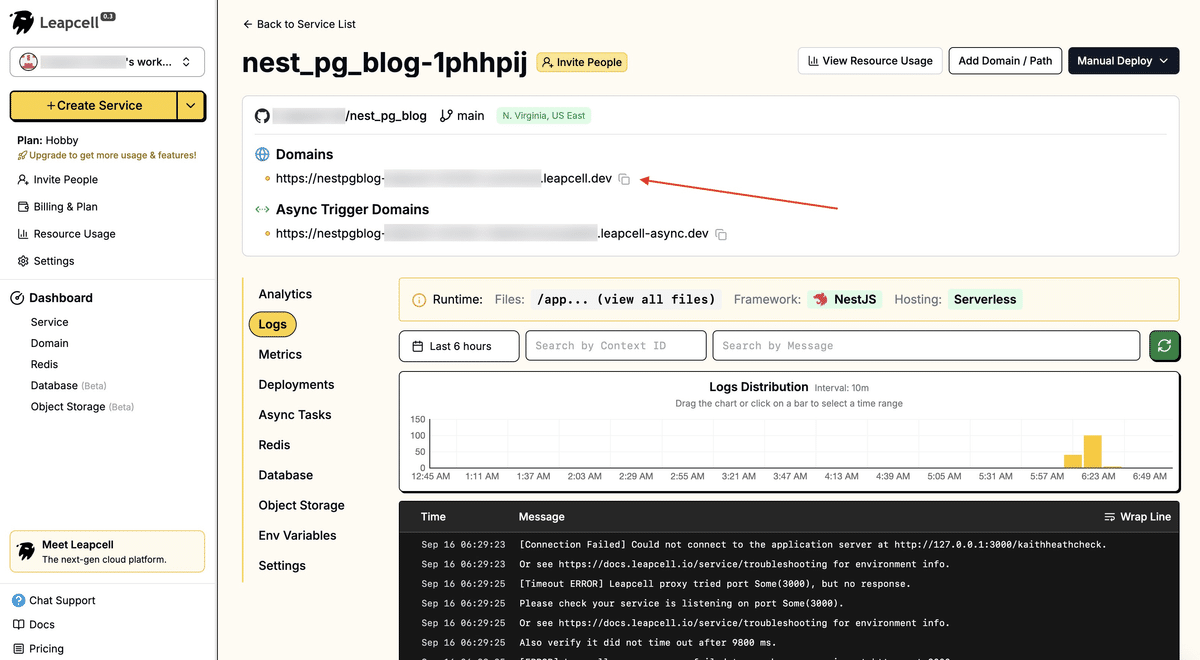Copy the nestpgblog leapcell.dev domain URL
Screen dimensions: 1200x660
click(x=624, y=178)
